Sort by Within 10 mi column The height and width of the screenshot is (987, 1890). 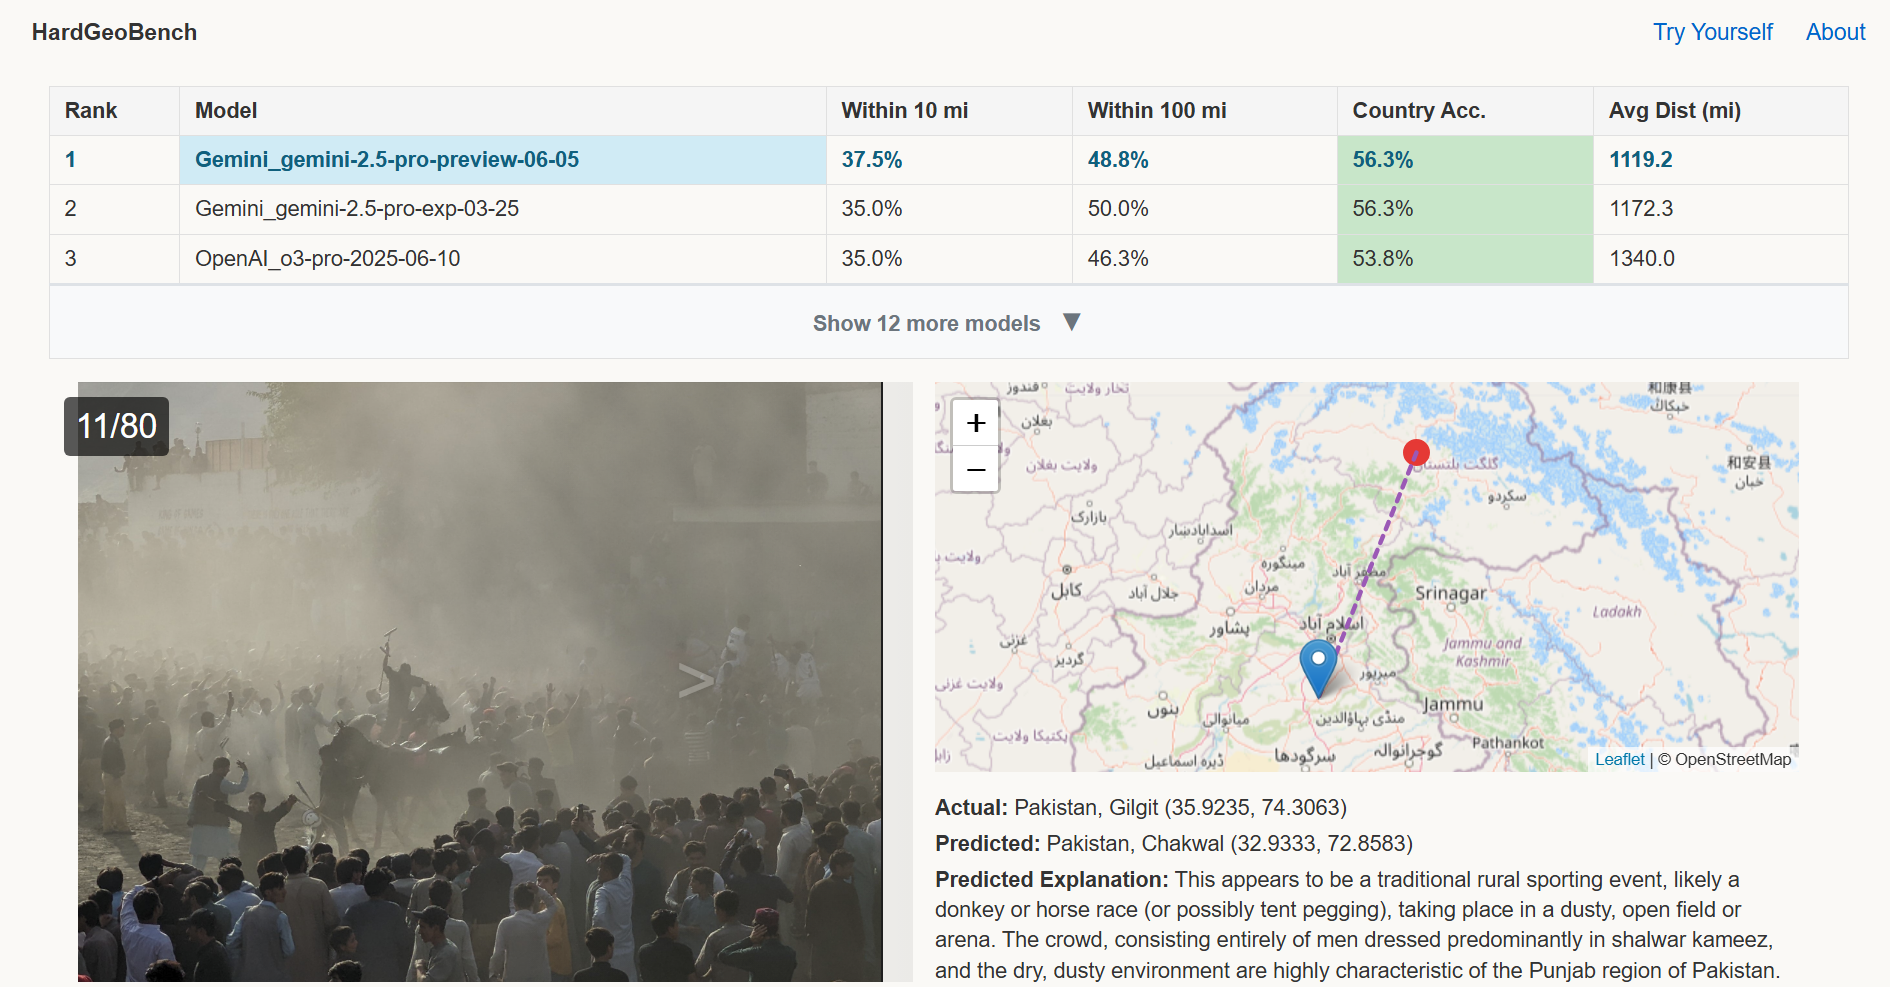point(904,111)
